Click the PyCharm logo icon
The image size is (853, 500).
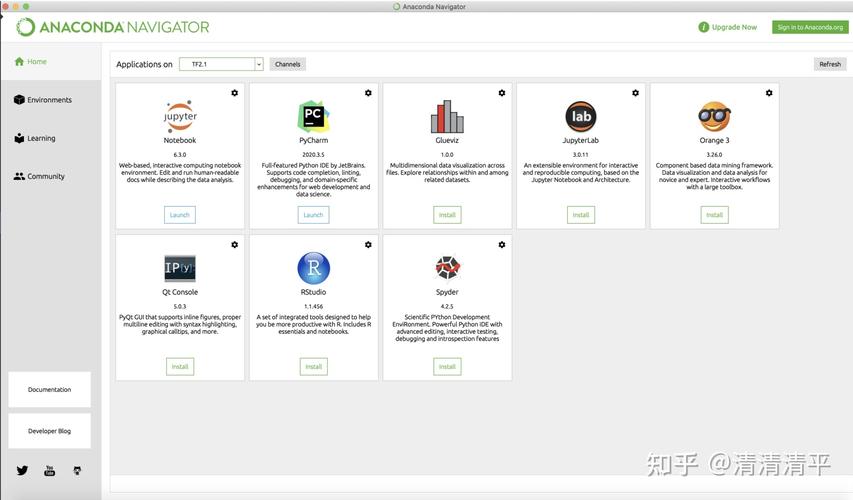click(x=313, y=116)
